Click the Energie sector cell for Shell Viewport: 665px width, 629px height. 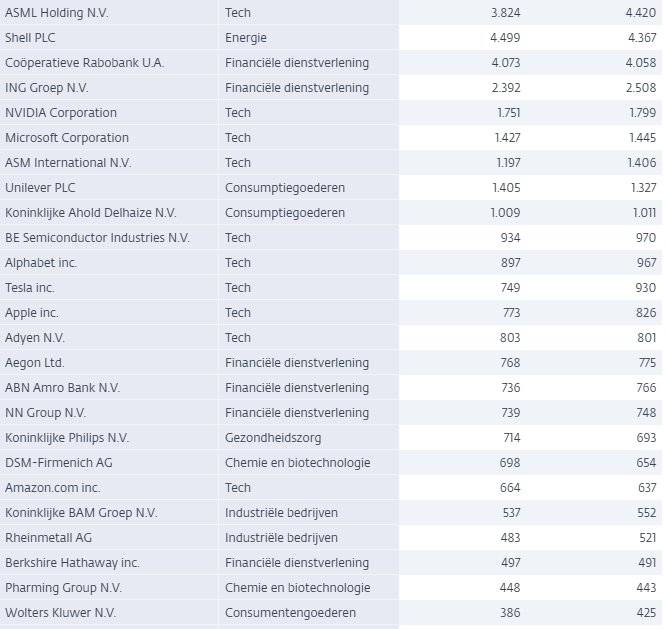(247, 38)
